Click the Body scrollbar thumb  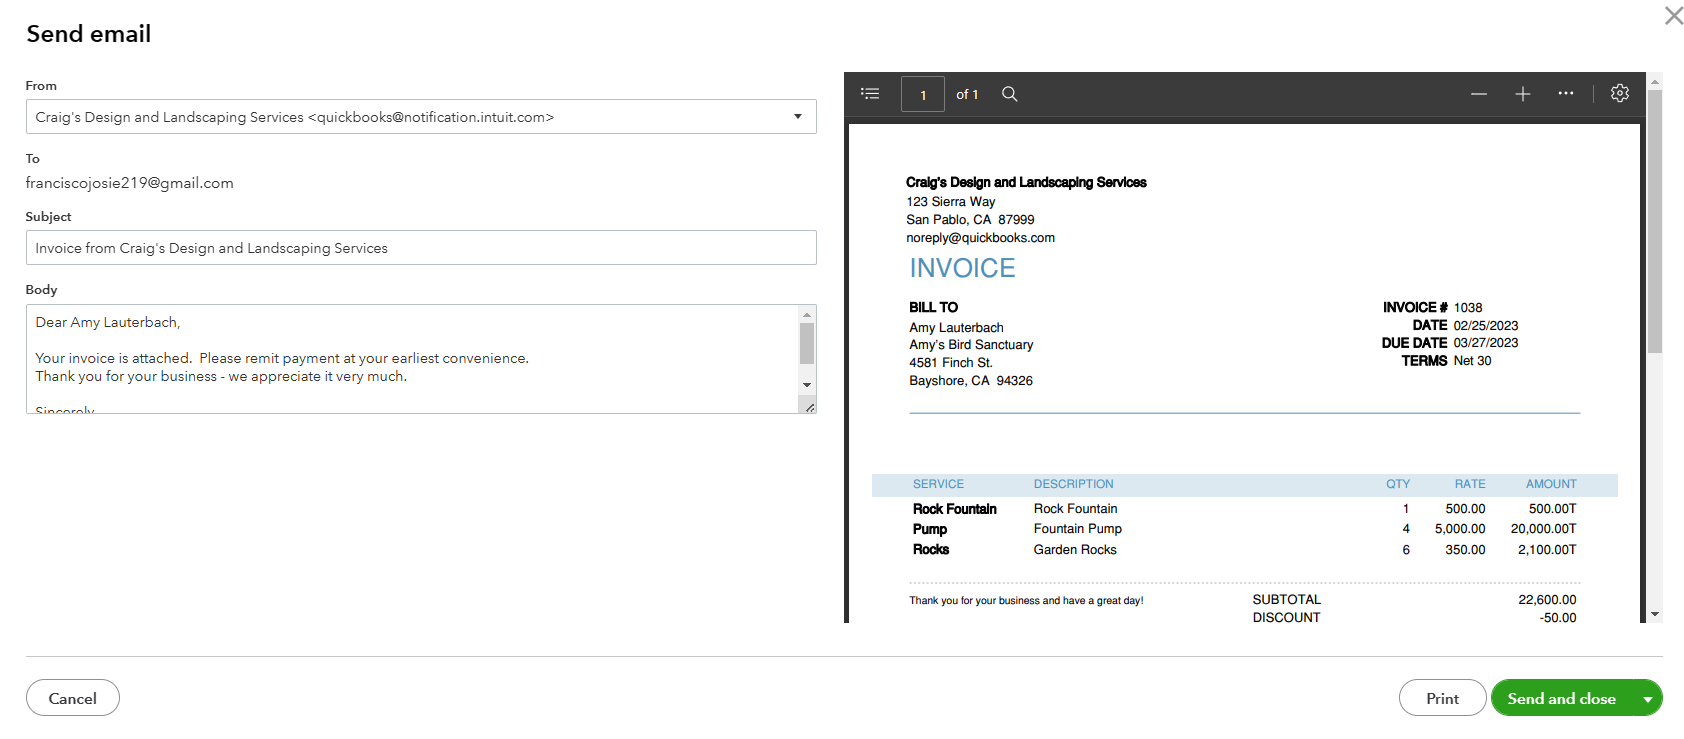pos(807,343)
